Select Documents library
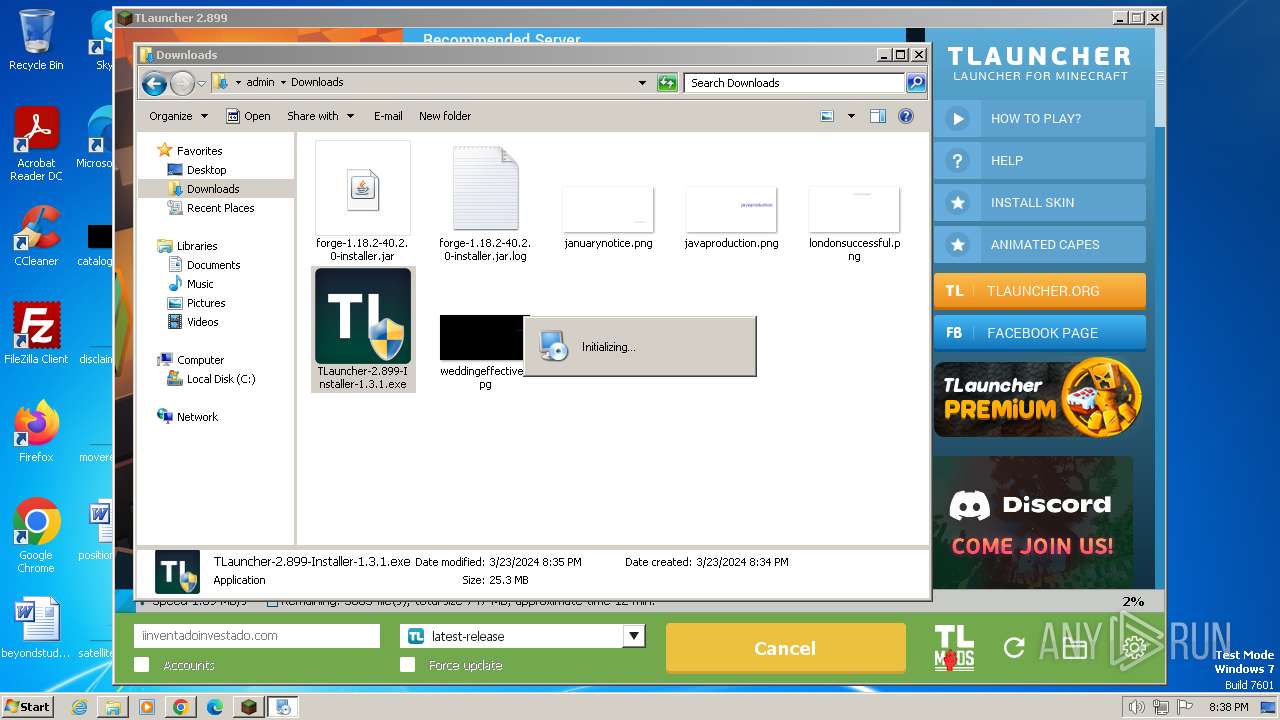The image size is (1280, 720). point(213,265)
